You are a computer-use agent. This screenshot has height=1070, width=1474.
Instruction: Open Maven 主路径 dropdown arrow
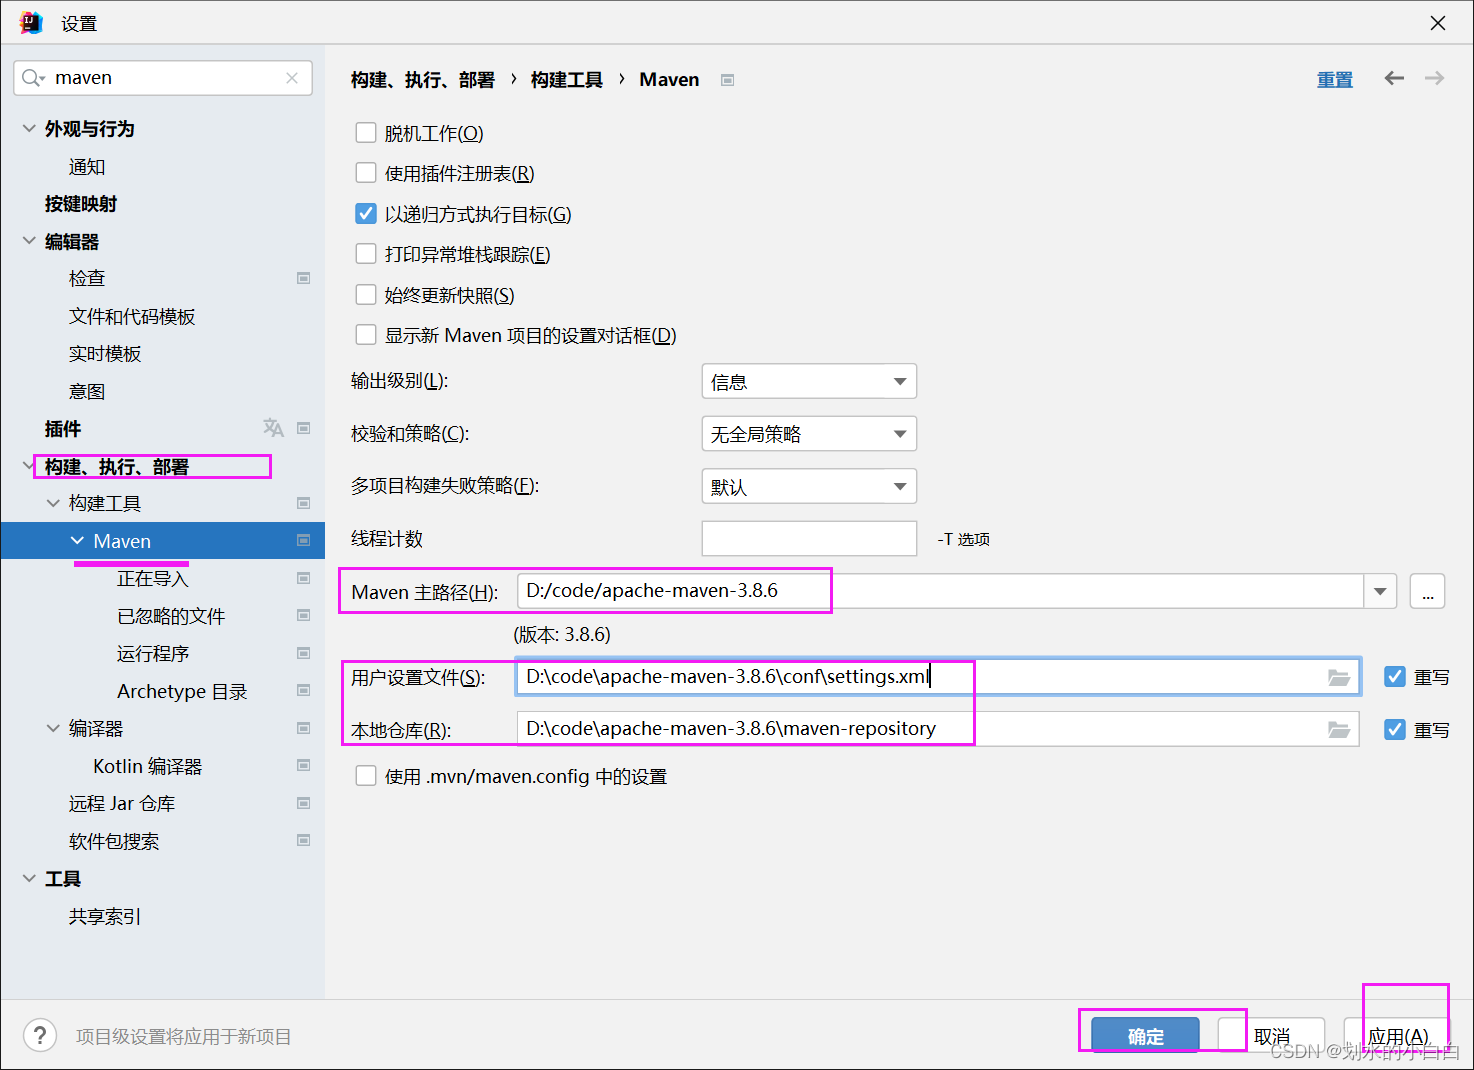coord(1380,591)
